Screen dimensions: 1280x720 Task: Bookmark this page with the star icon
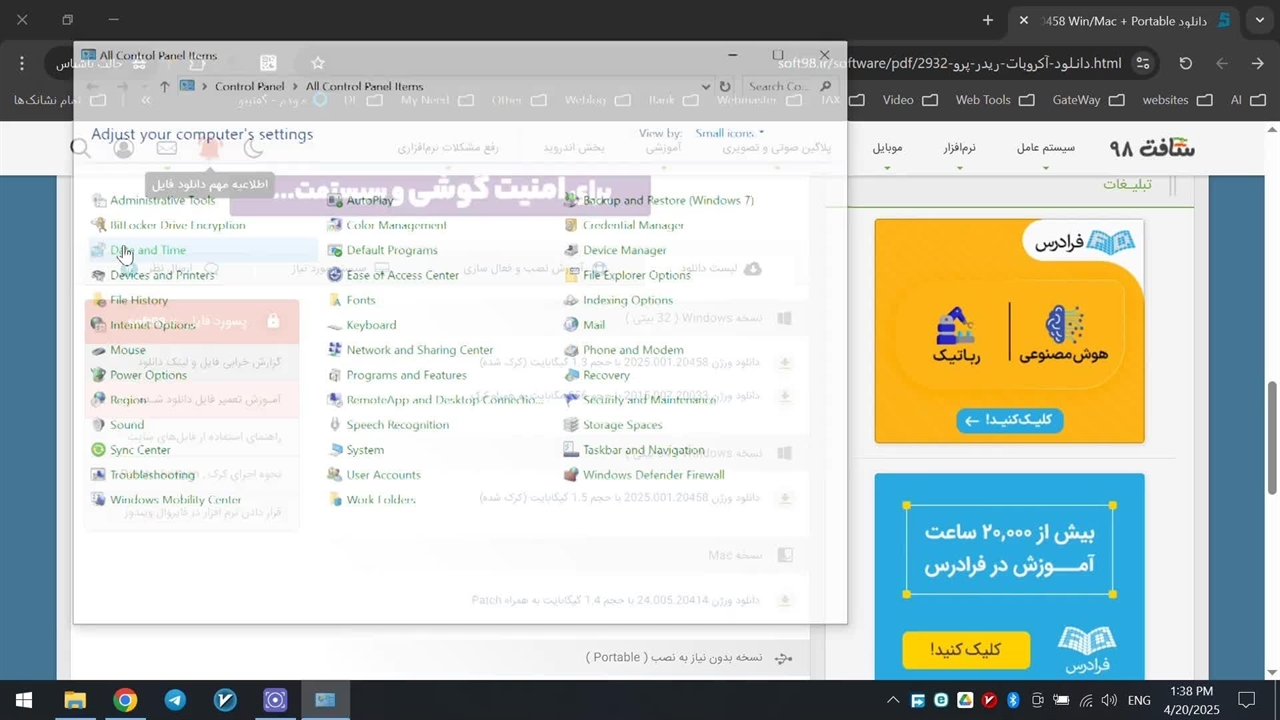(318, 63)
